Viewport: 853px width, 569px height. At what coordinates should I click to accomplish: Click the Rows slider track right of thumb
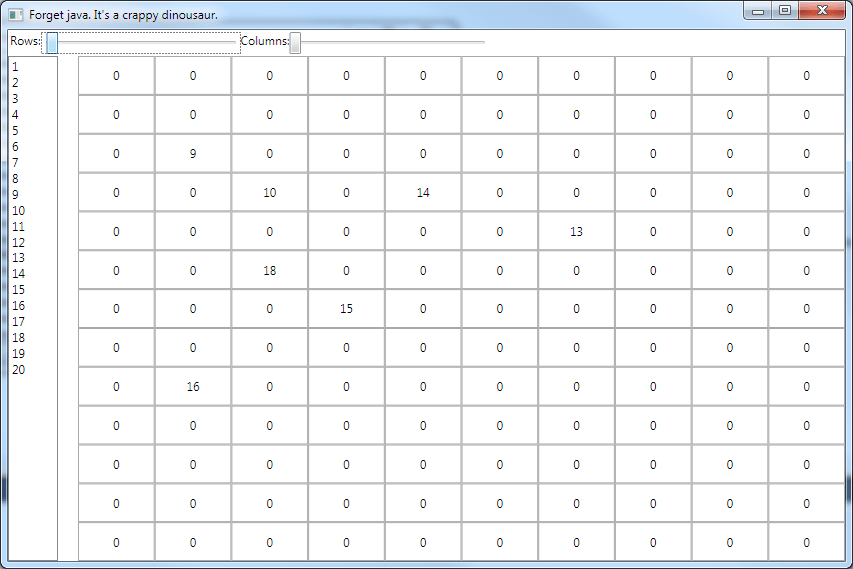coord(147,42)
